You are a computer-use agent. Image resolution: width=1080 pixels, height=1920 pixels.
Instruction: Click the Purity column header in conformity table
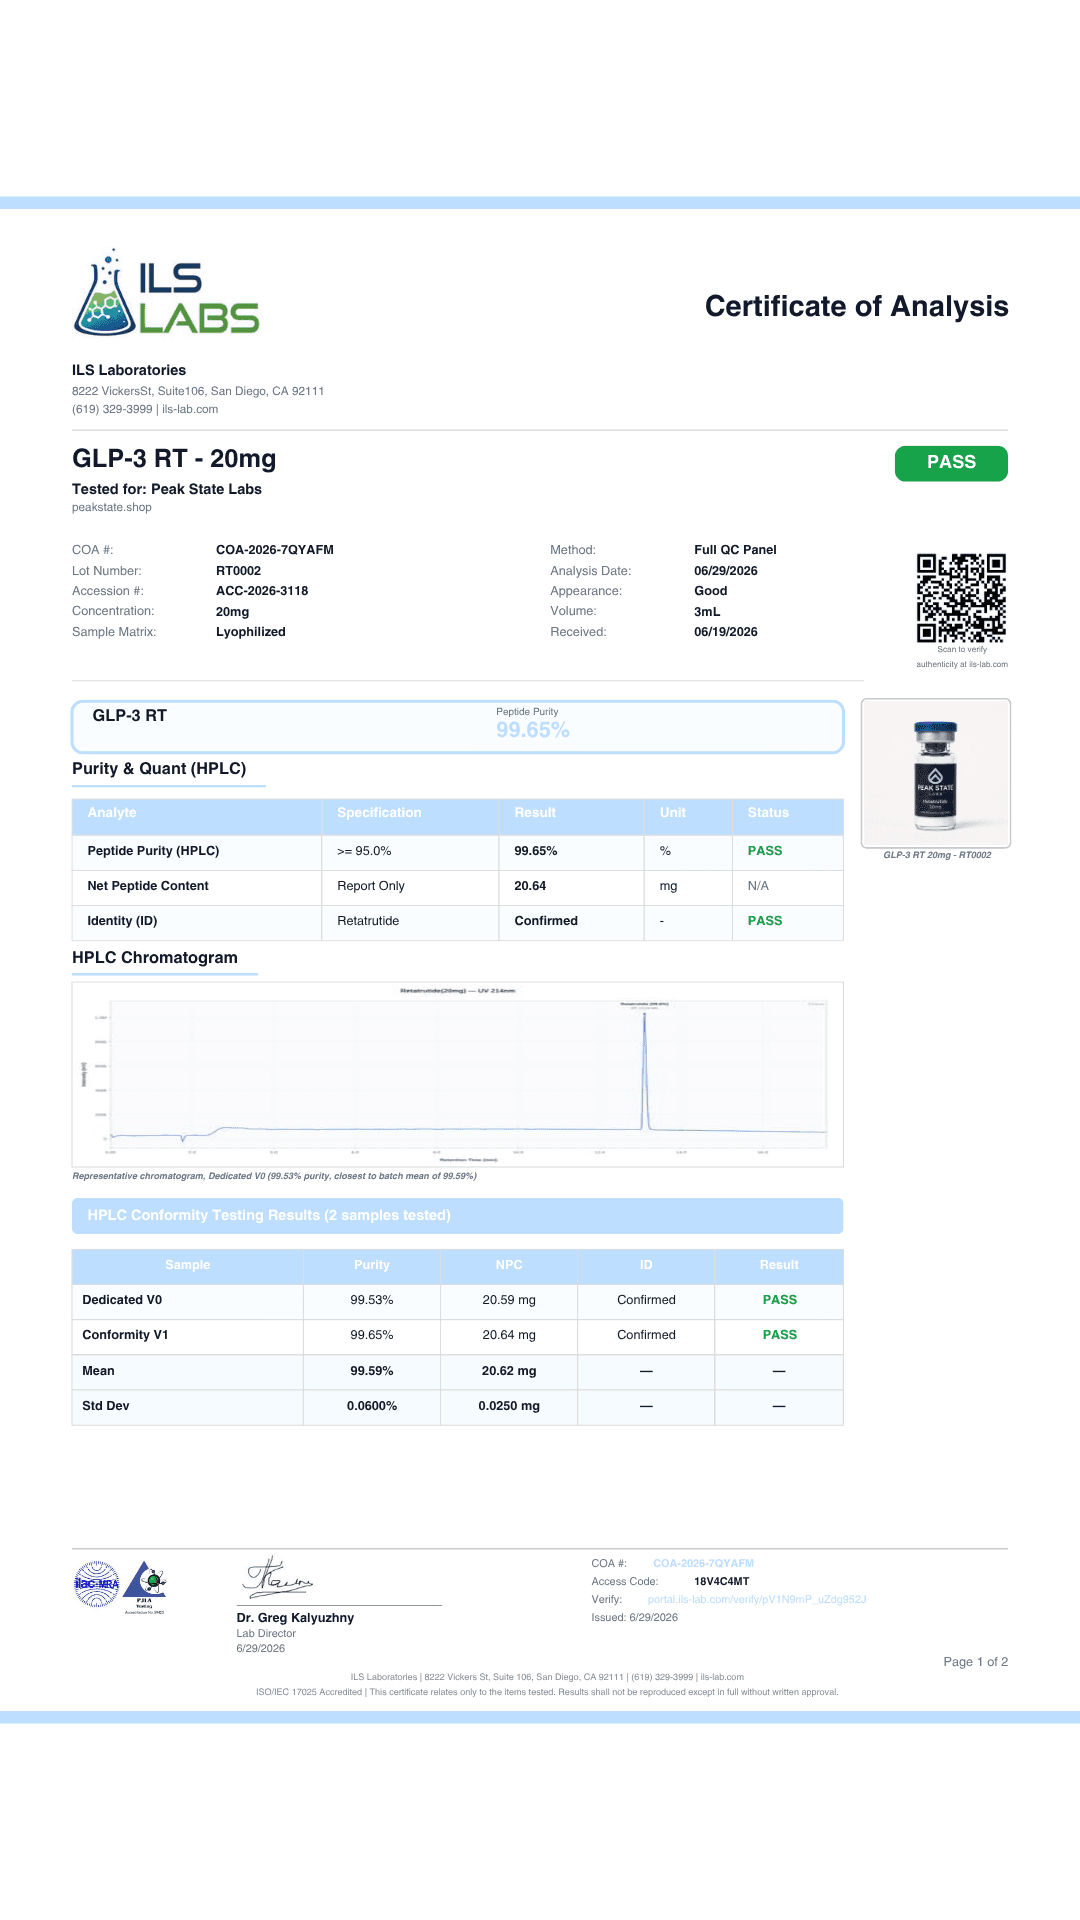tap(372, 1265)
